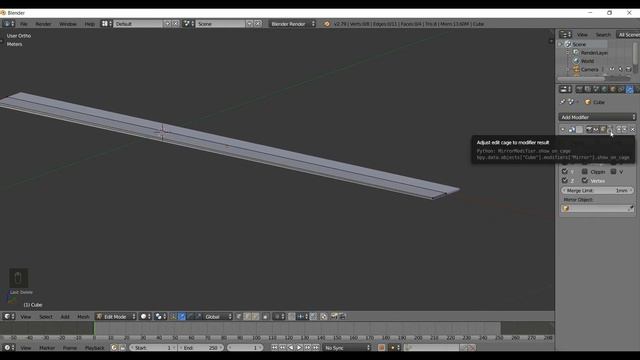Click the timeline editor type icon

(9, 348)
